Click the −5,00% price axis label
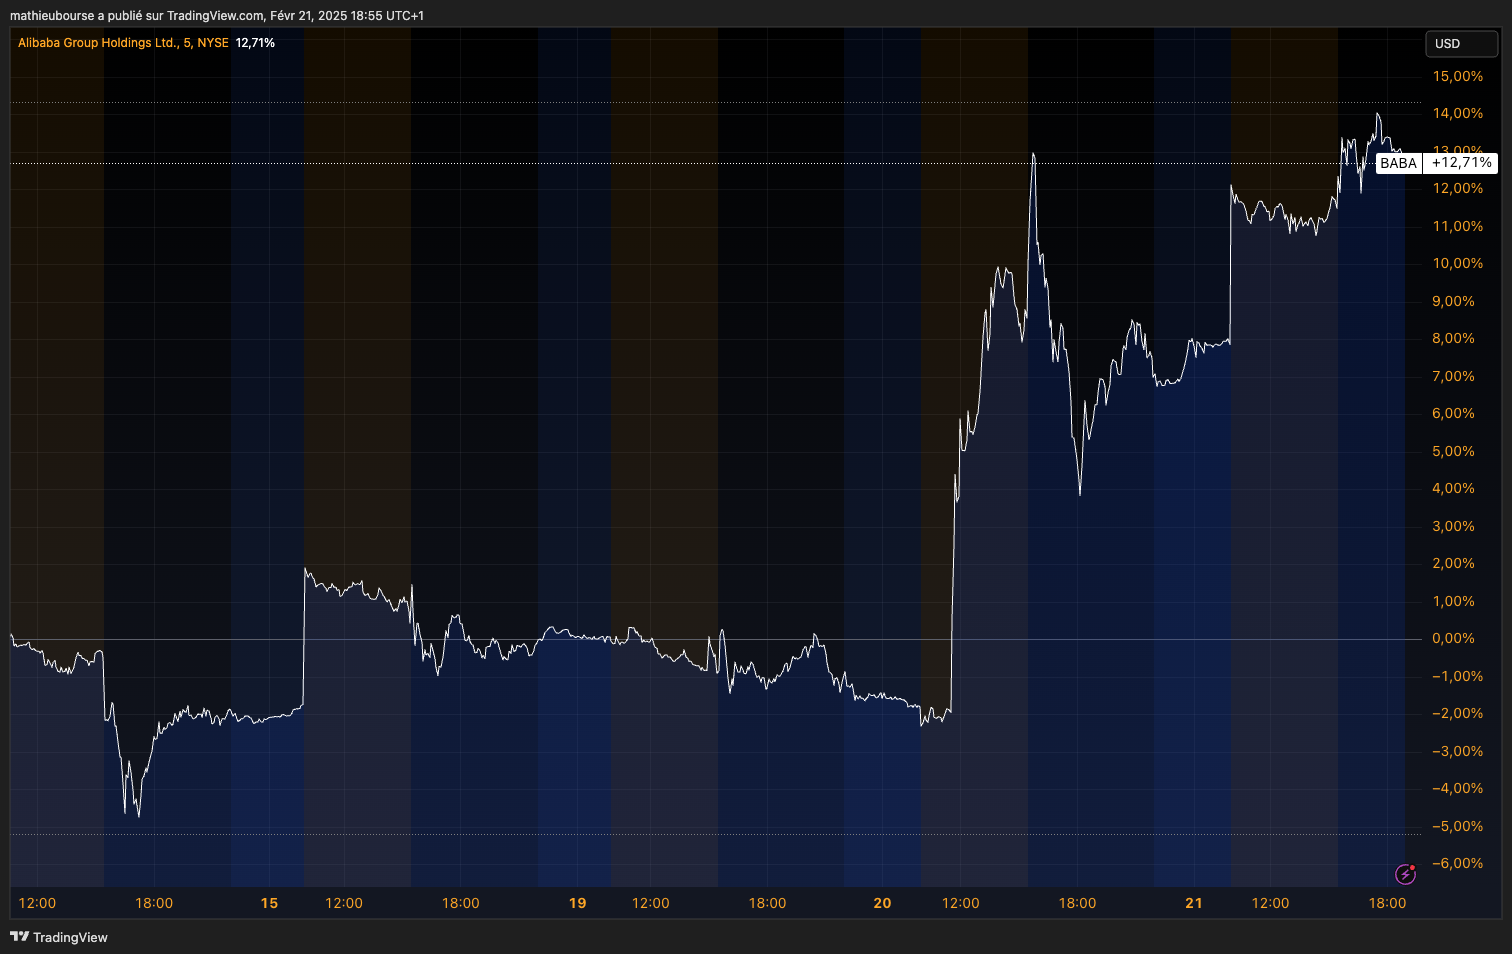1512x954 pixels. point(1458,826)
